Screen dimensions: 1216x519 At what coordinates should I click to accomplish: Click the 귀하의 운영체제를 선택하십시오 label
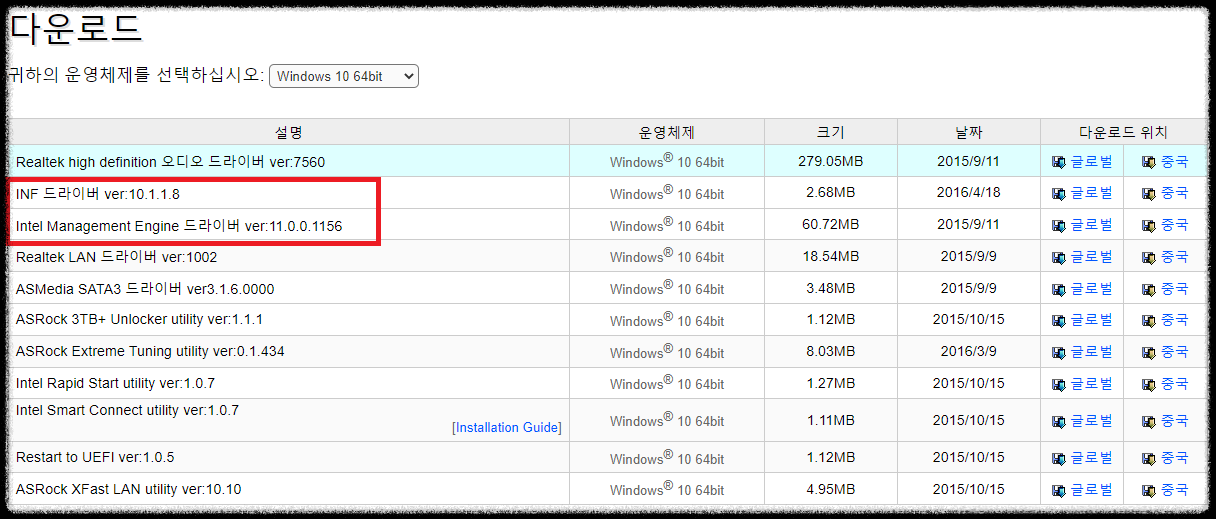(136, 76)
